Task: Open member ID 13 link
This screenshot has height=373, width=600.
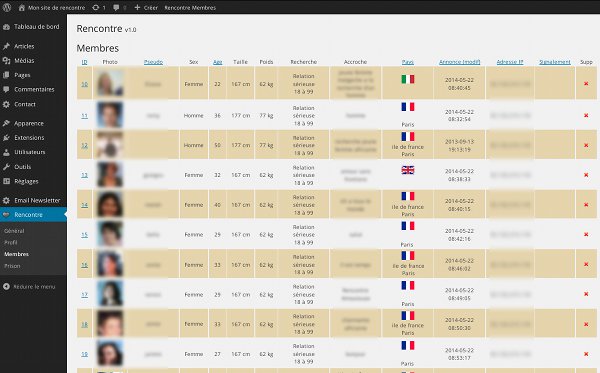Action: pos(85,175)
